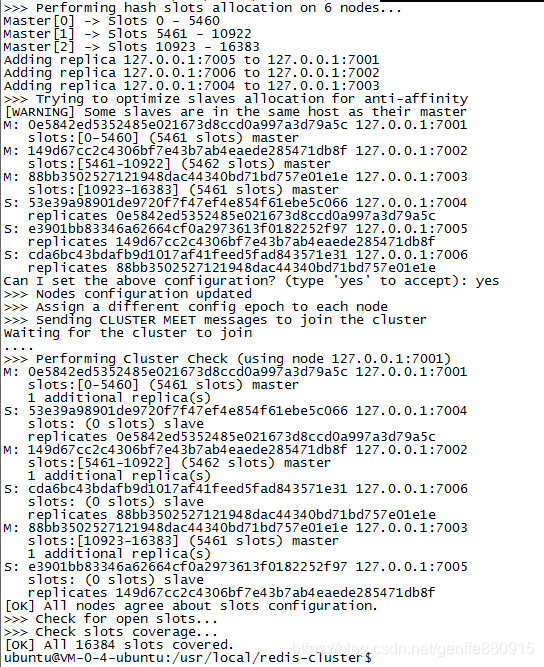
Task: Click the 'yes' answer after the configuration prompt
Action: pyautogui.click(x=487, y=281)
